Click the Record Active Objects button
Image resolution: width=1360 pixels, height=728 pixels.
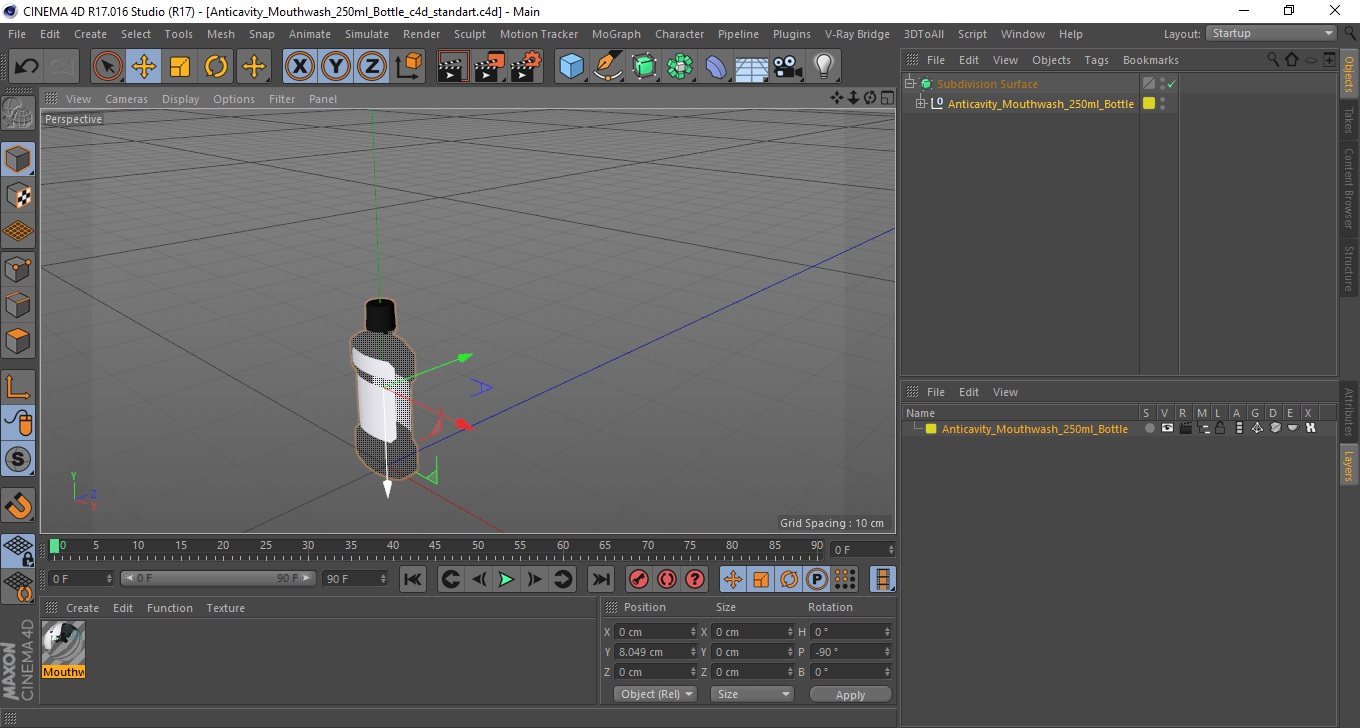pyautogui.click(x=638, y=579)
